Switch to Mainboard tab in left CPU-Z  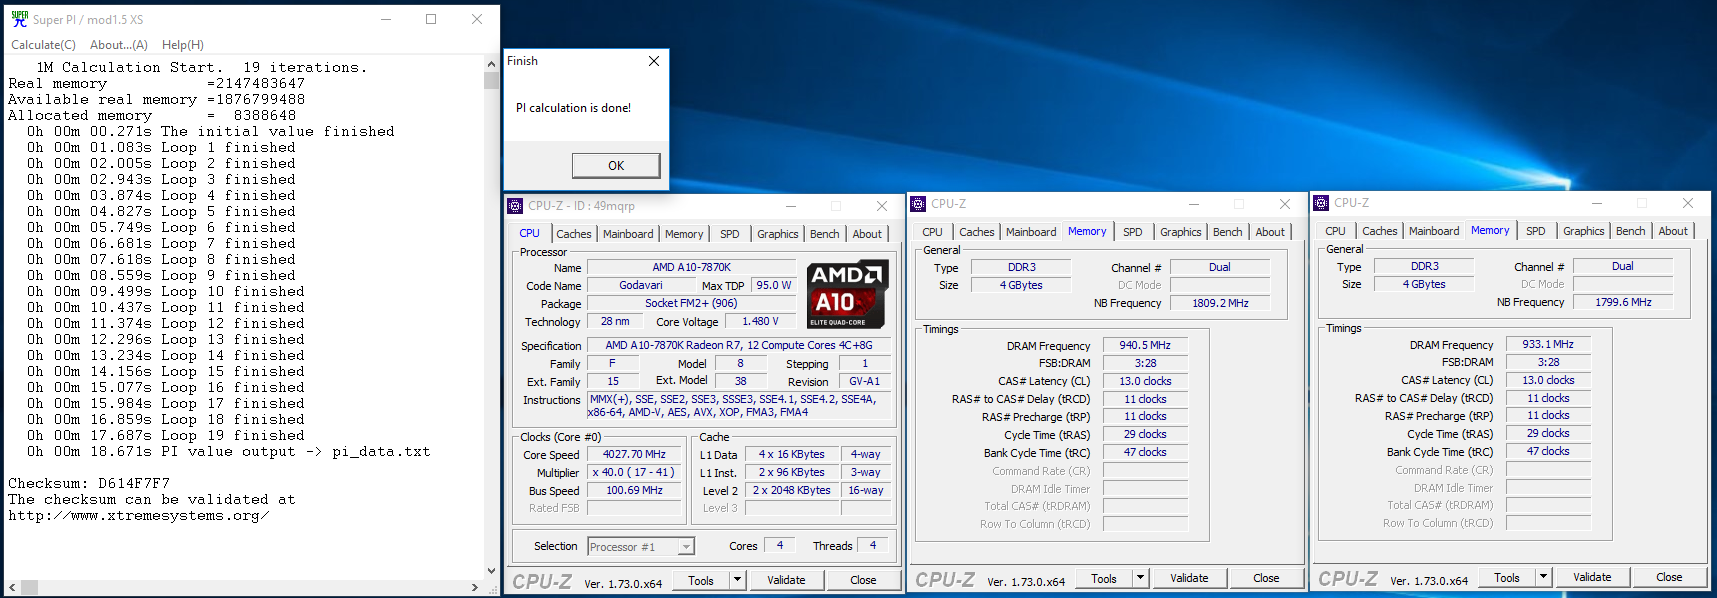click(628, 234)
